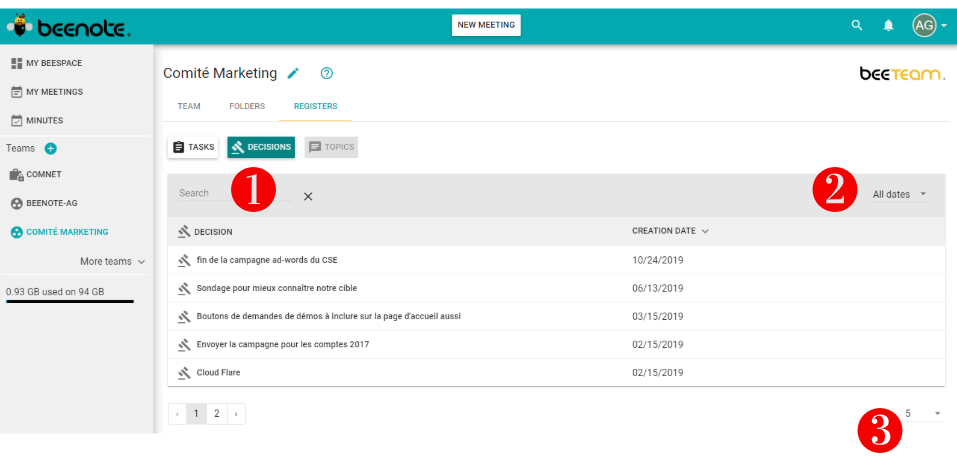The image size is (957, 461).
Task: Start a NEW MEETING
Action: [486, 25]
